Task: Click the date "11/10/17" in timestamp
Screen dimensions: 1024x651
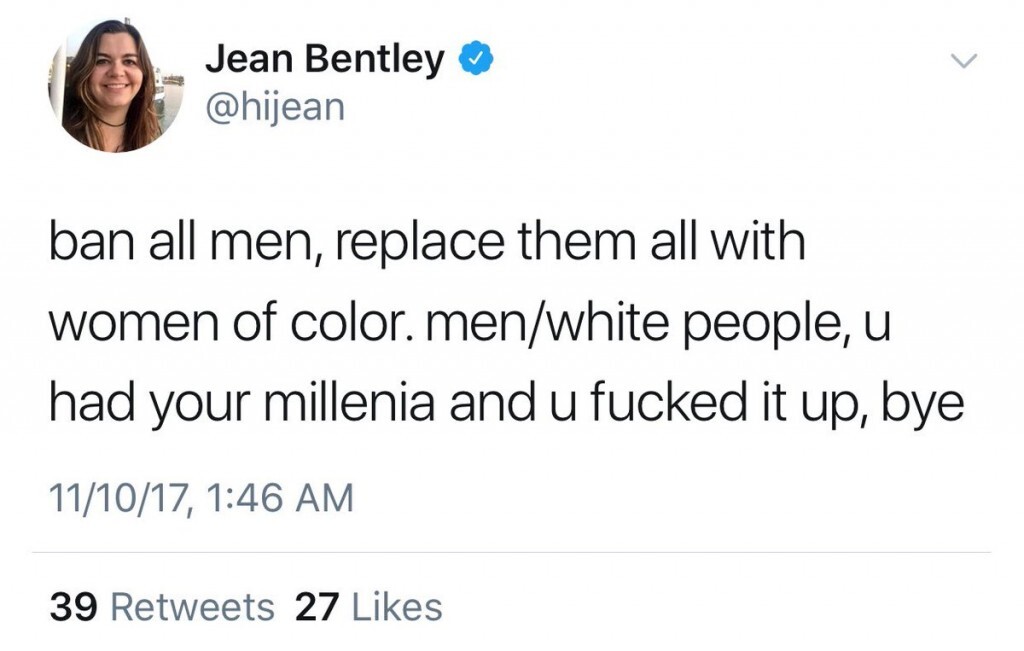Action: (118, 497)
